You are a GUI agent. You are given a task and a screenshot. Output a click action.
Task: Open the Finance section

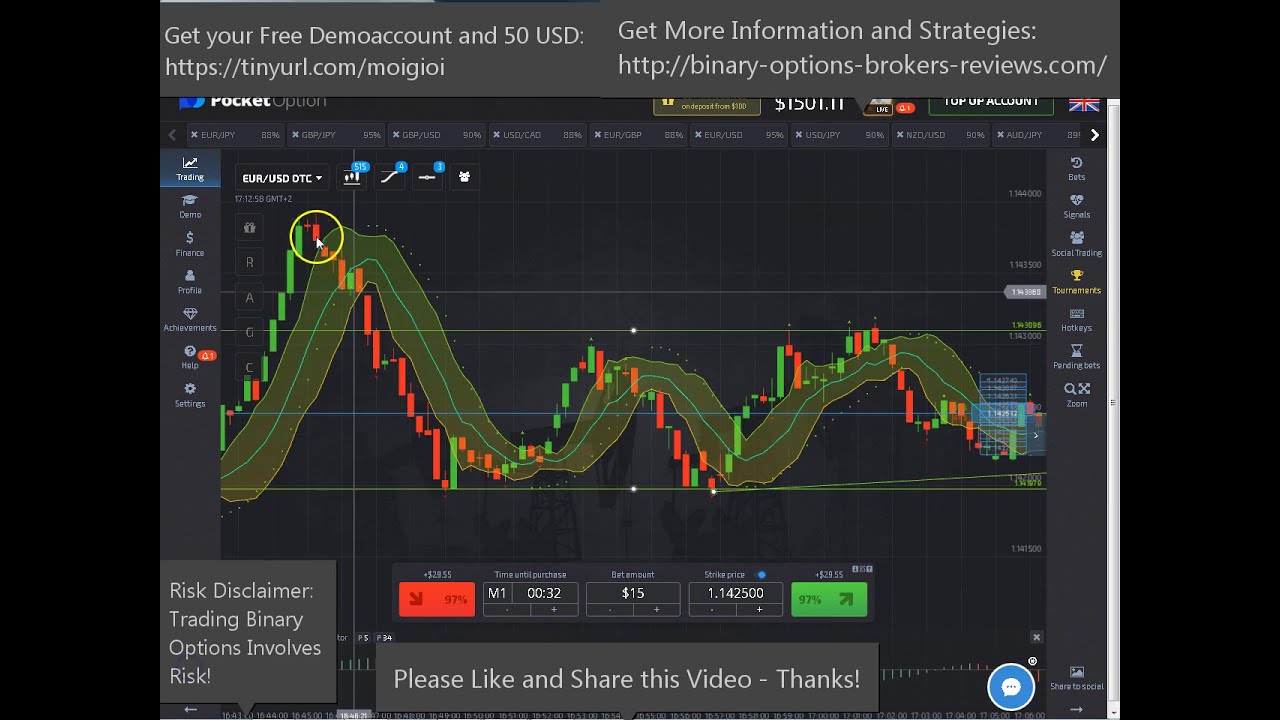coord(190,244)
